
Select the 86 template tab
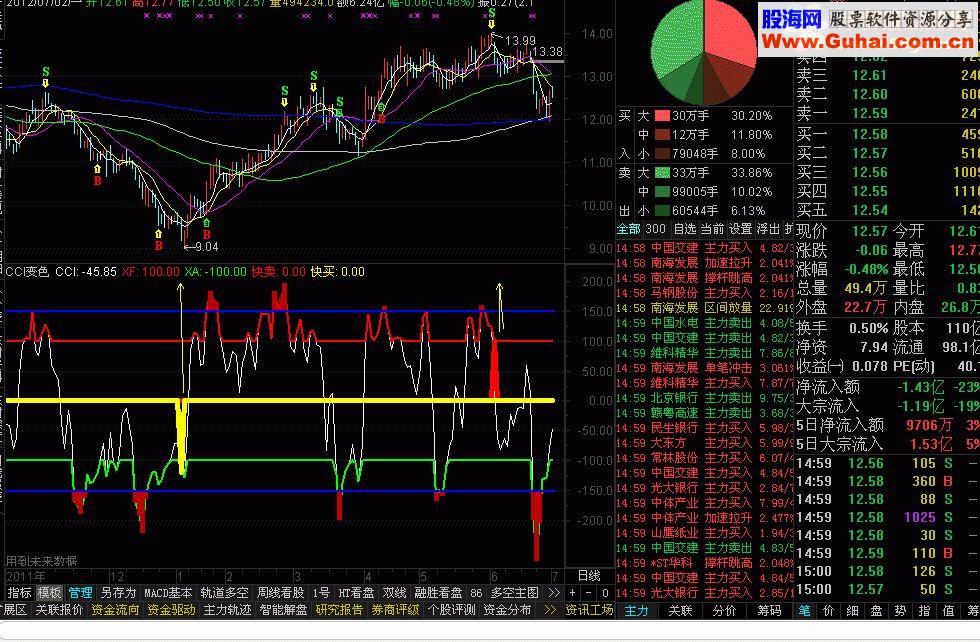pos(476,593)
